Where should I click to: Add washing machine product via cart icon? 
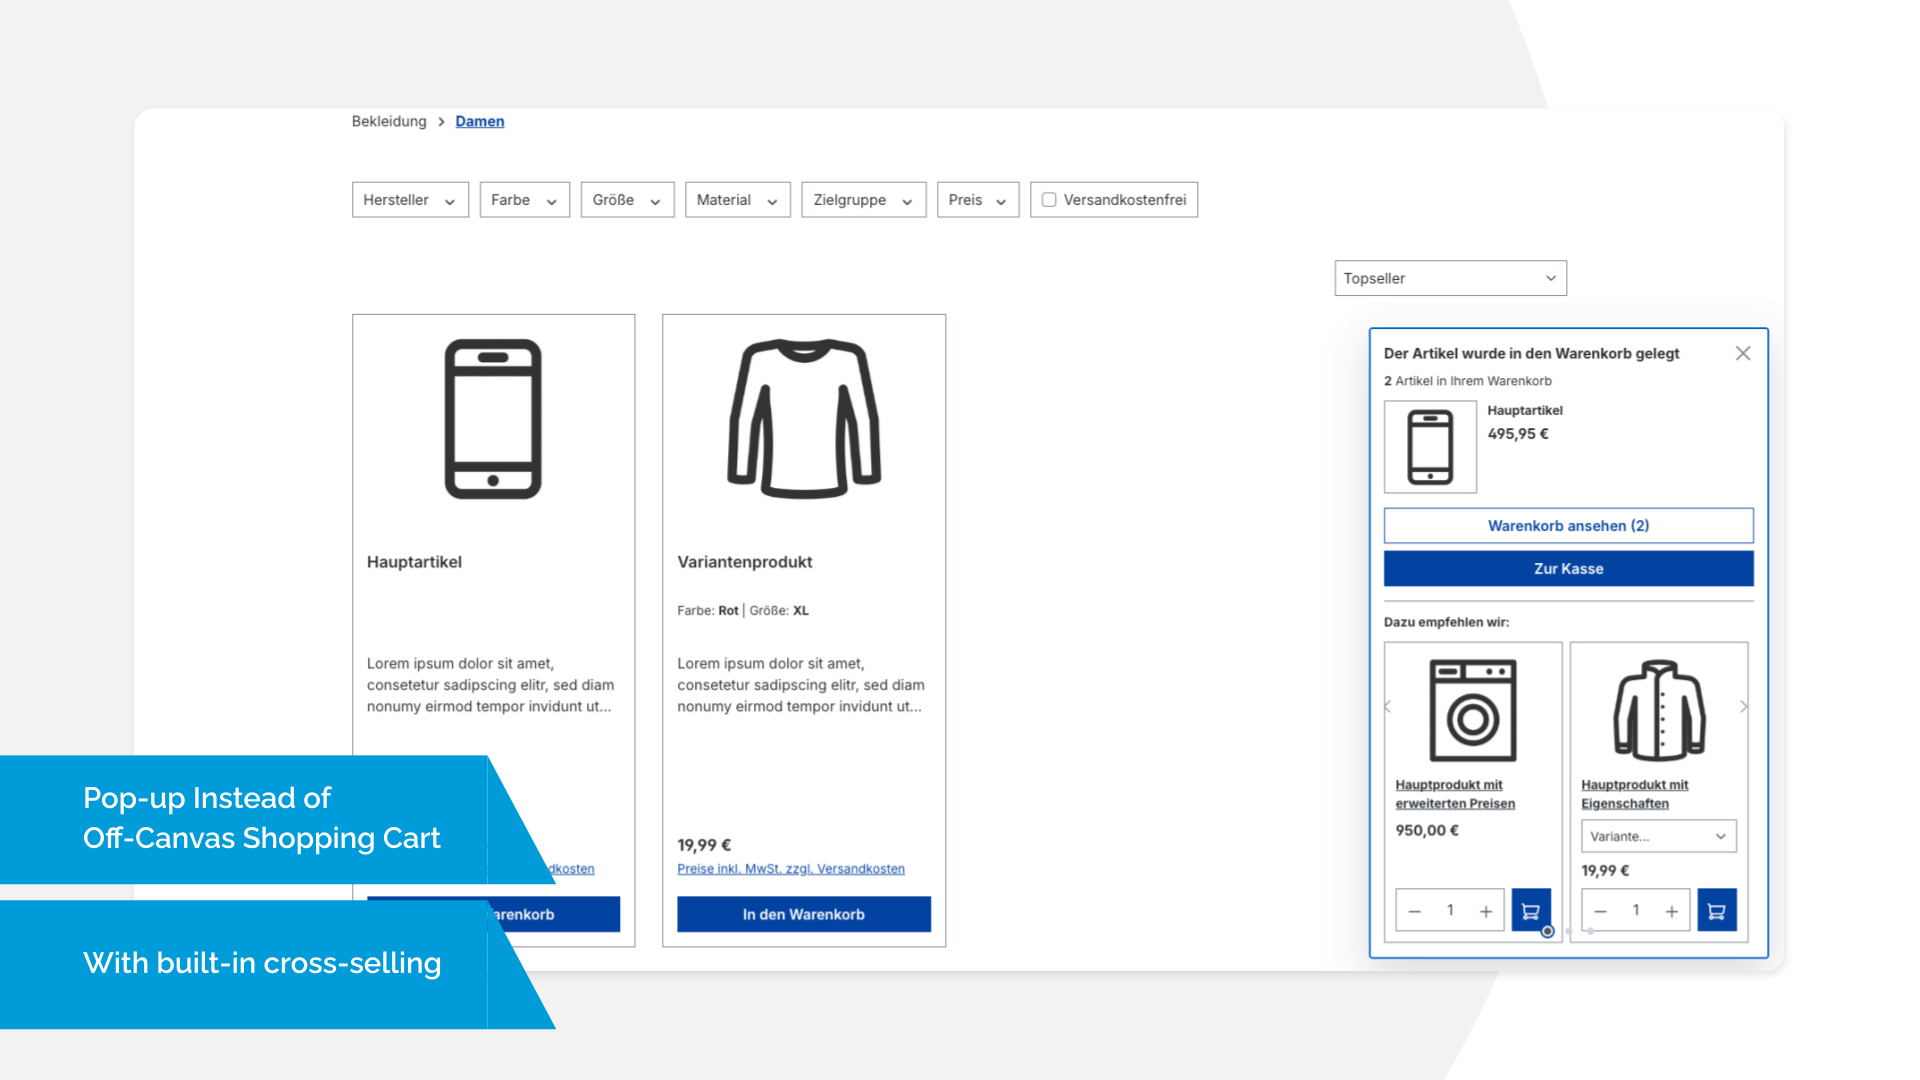coord(1531,911)
